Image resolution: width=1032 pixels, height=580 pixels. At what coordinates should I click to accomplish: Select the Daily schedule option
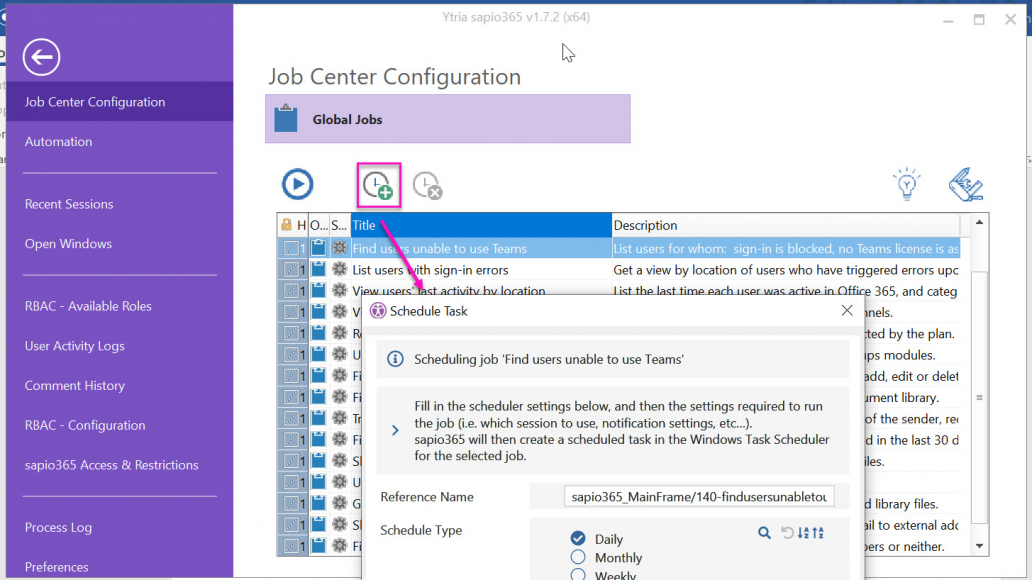578,539
